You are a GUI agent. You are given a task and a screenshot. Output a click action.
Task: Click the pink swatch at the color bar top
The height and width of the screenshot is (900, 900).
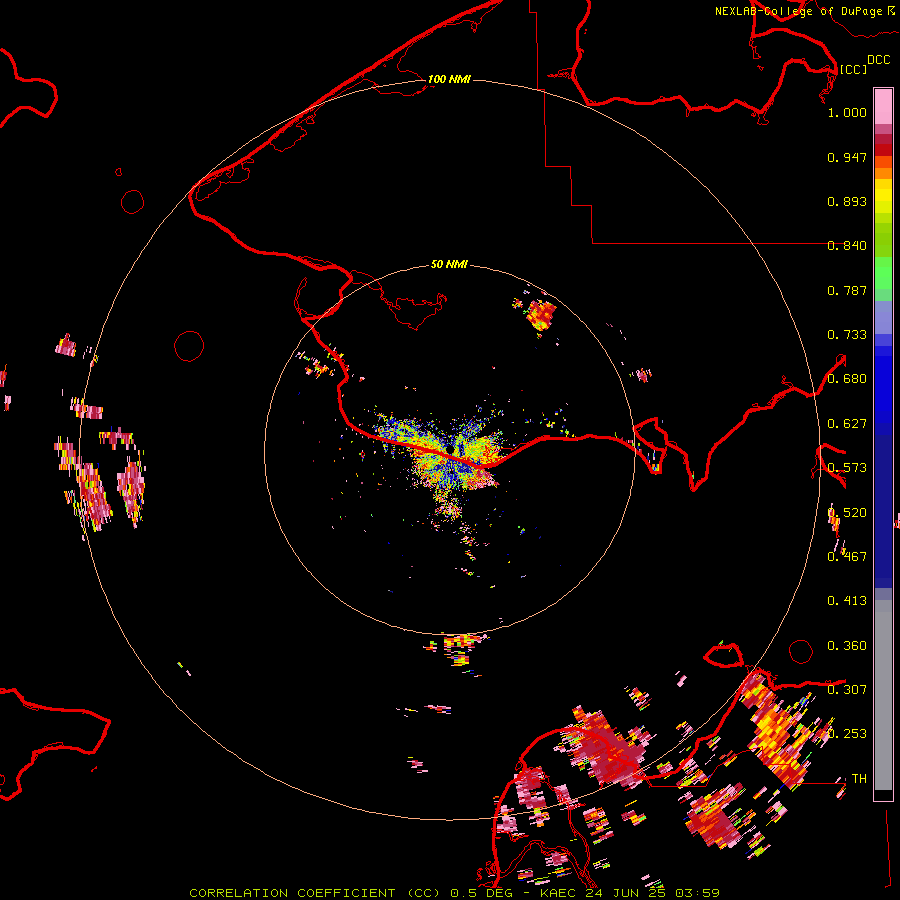pos(883,107)
